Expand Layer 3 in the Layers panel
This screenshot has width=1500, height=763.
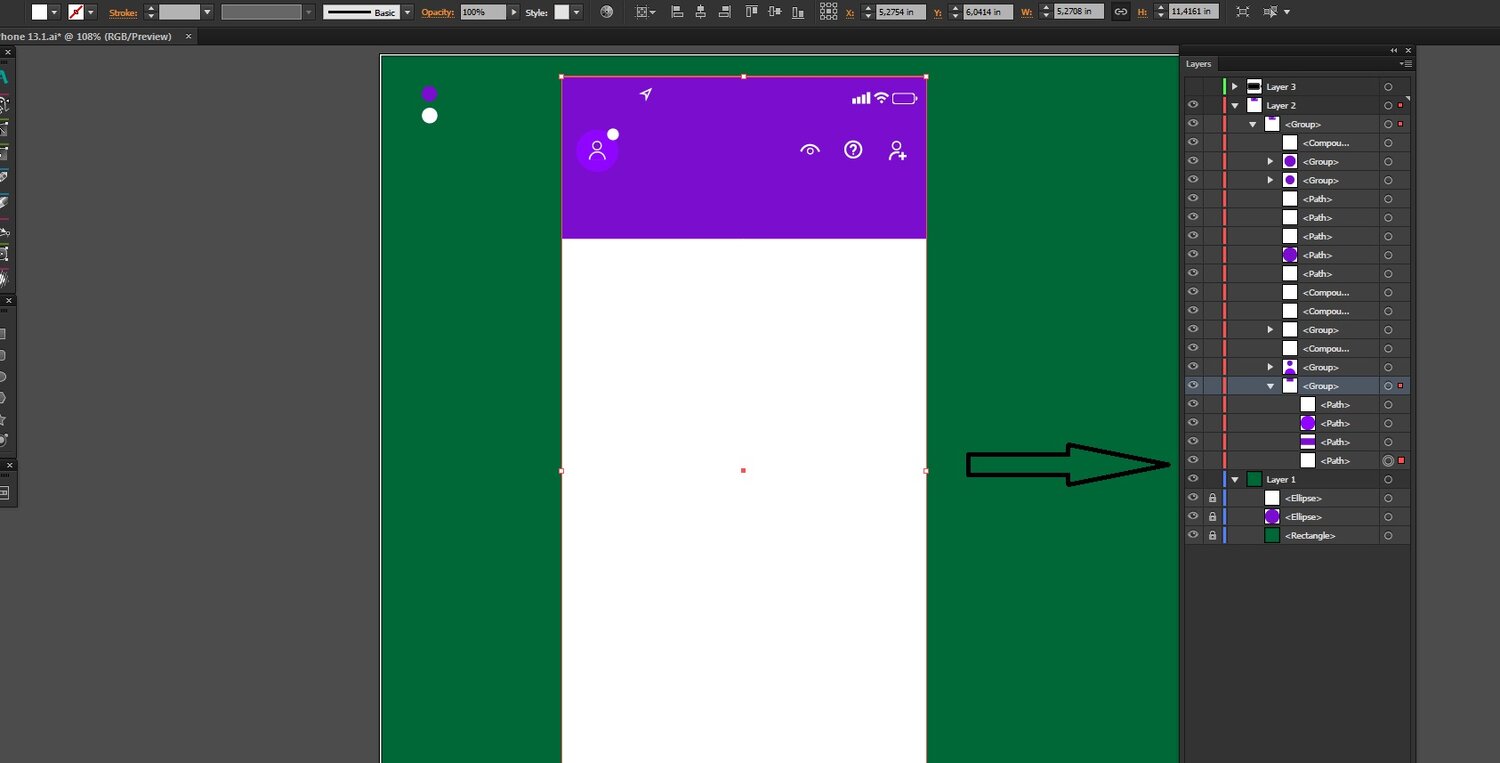1235,87
